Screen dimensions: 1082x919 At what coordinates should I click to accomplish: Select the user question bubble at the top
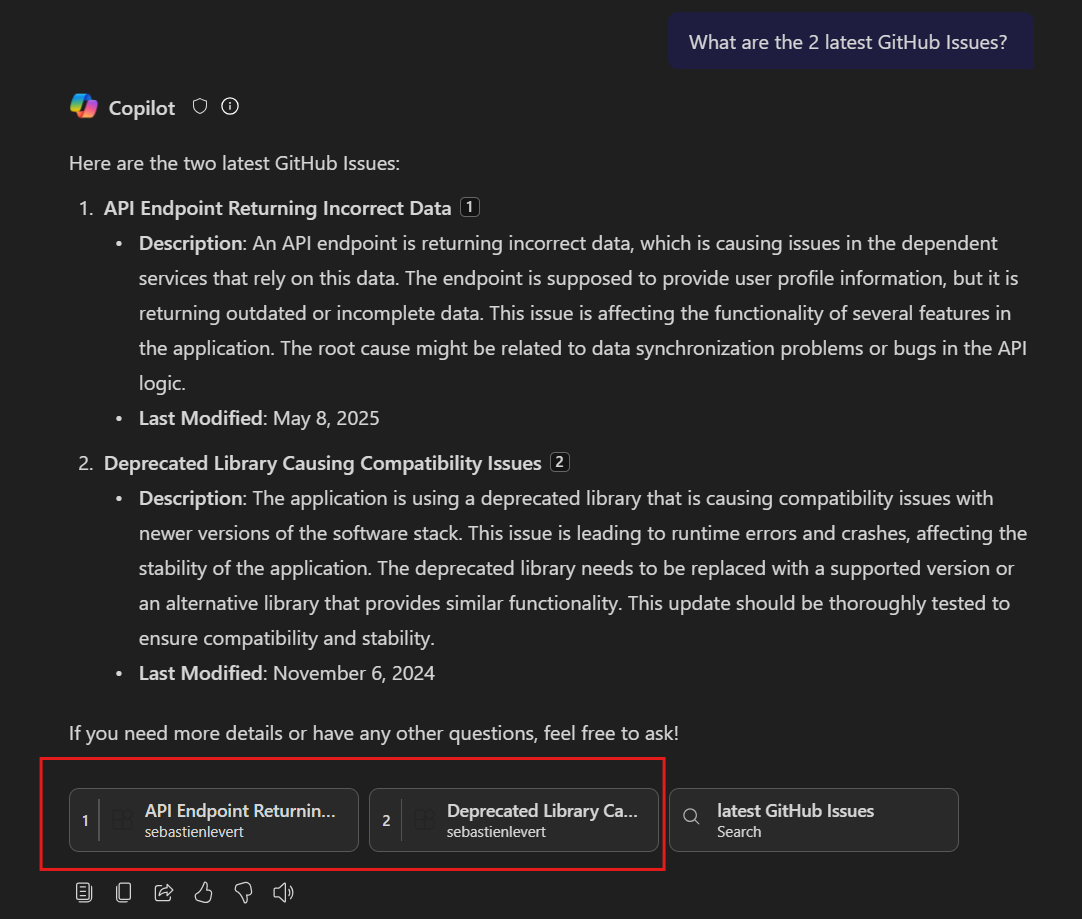(x=851, y=41)
